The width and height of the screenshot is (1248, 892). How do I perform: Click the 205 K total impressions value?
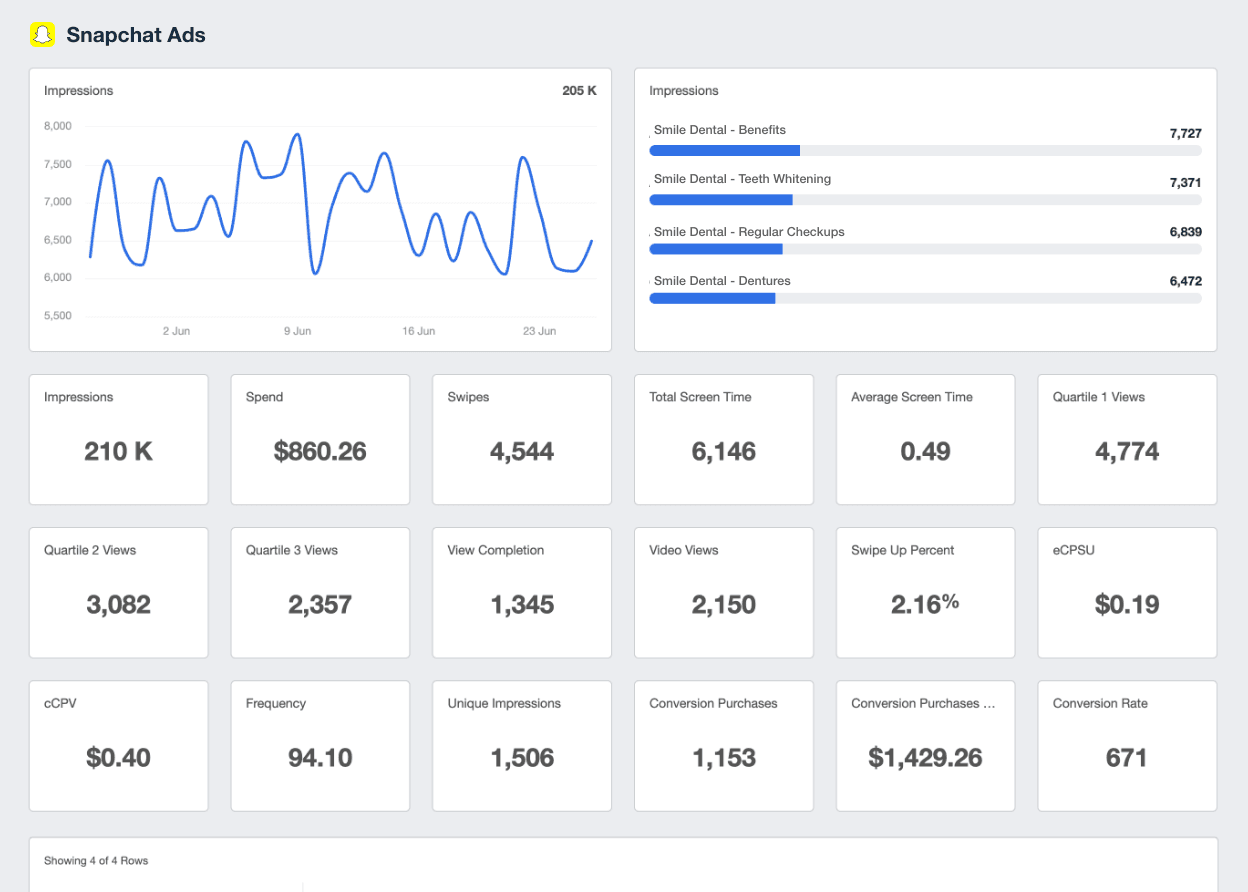[x=578, y=89]
